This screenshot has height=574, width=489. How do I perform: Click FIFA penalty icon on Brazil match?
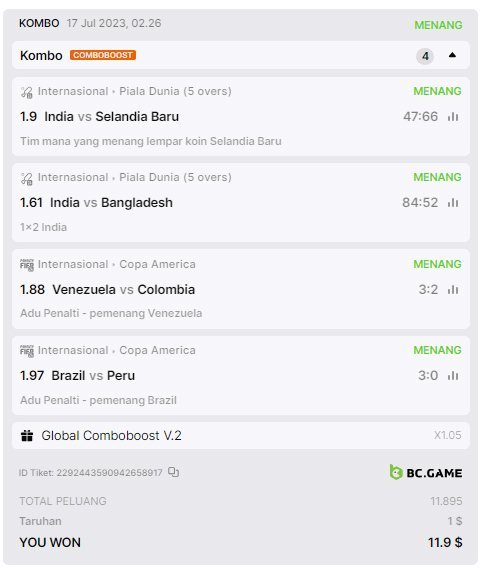coord(27,351)
